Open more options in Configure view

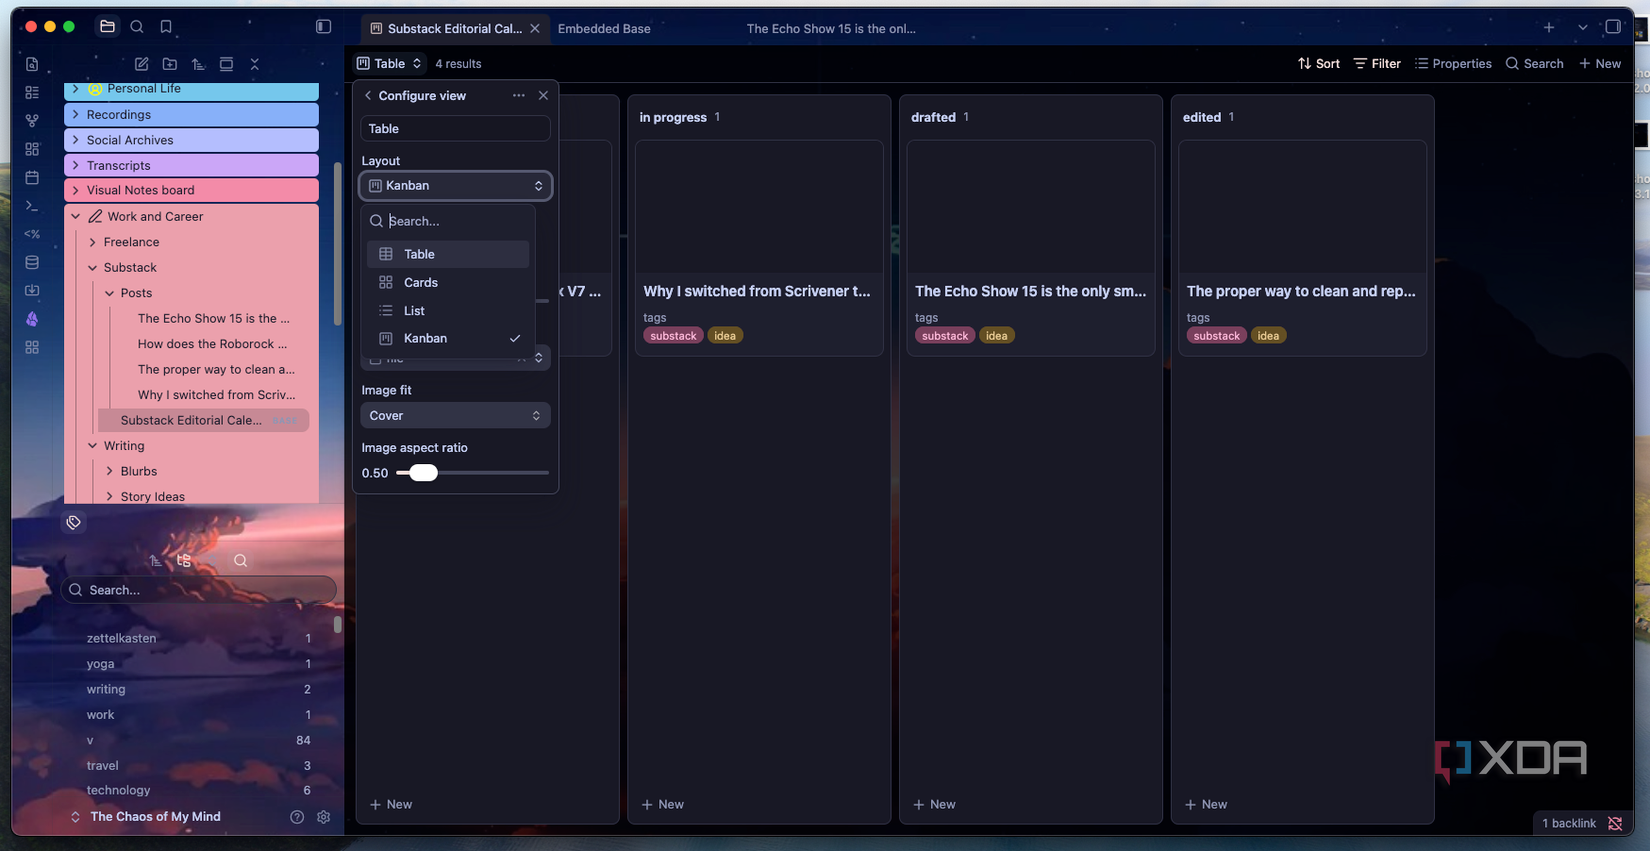(518, 96)
